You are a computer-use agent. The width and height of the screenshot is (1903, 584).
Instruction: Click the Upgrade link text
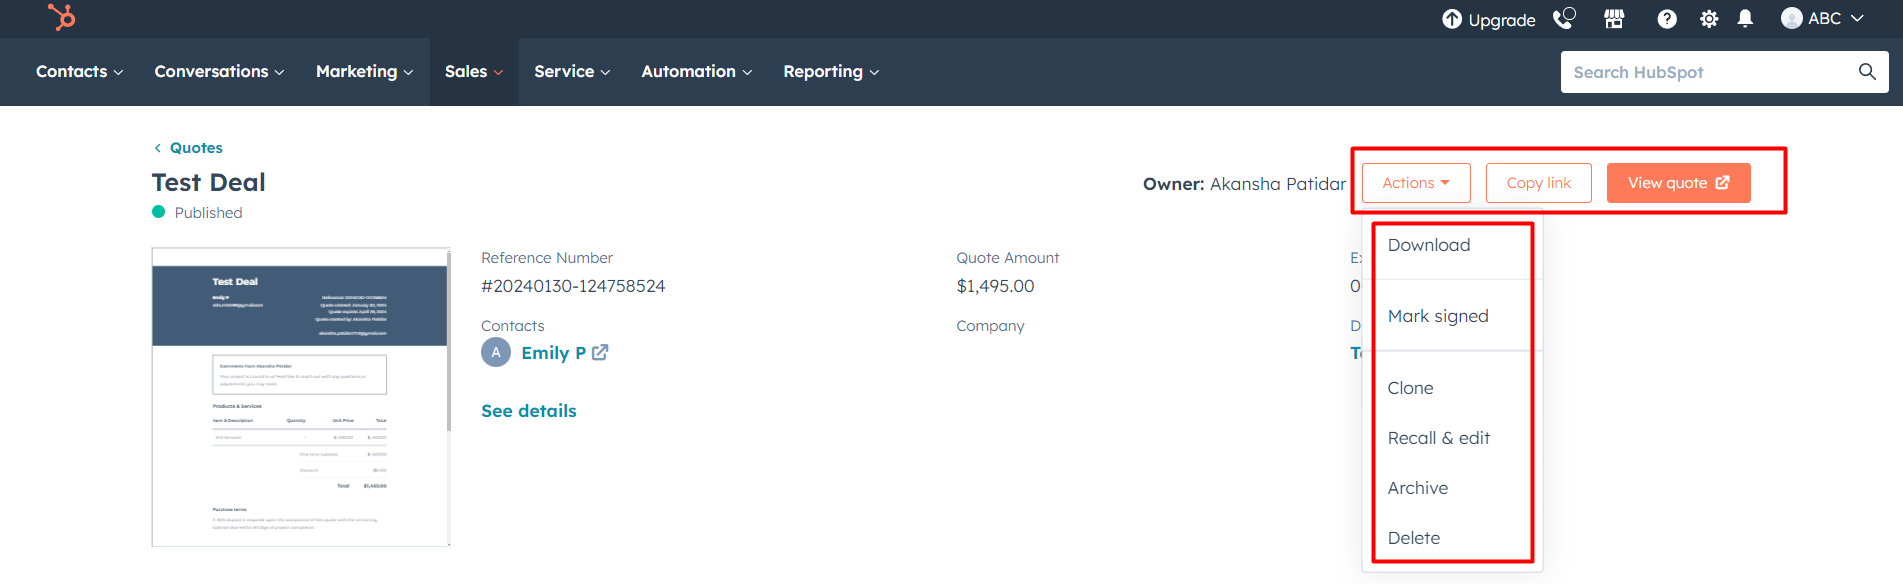1502,20
